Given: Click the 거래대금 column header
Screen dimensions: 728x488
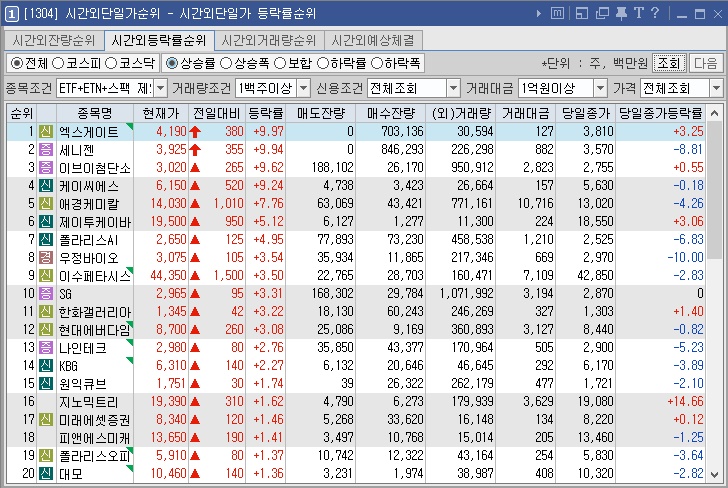Looking at the screenshot, I should coord(526,113).
